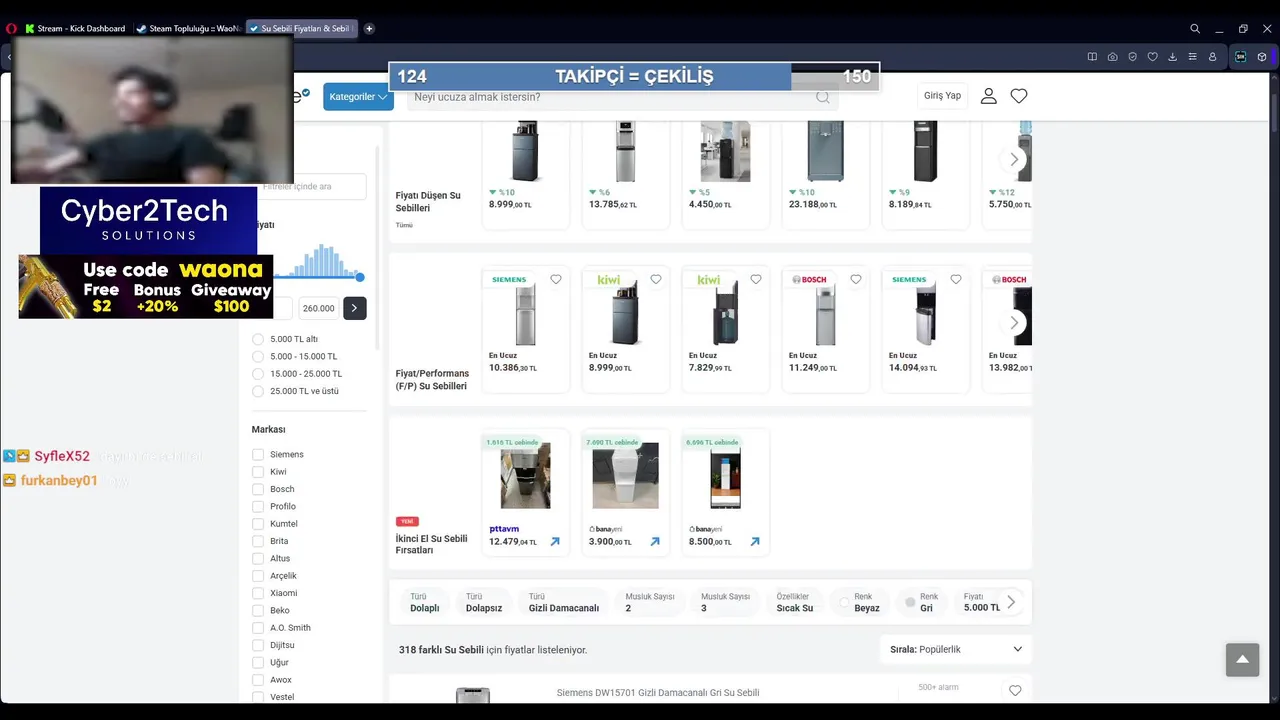Take a snapshot with camera icon
The height and width of the screenshot is (720, 1280).
tap(1112, 57)
